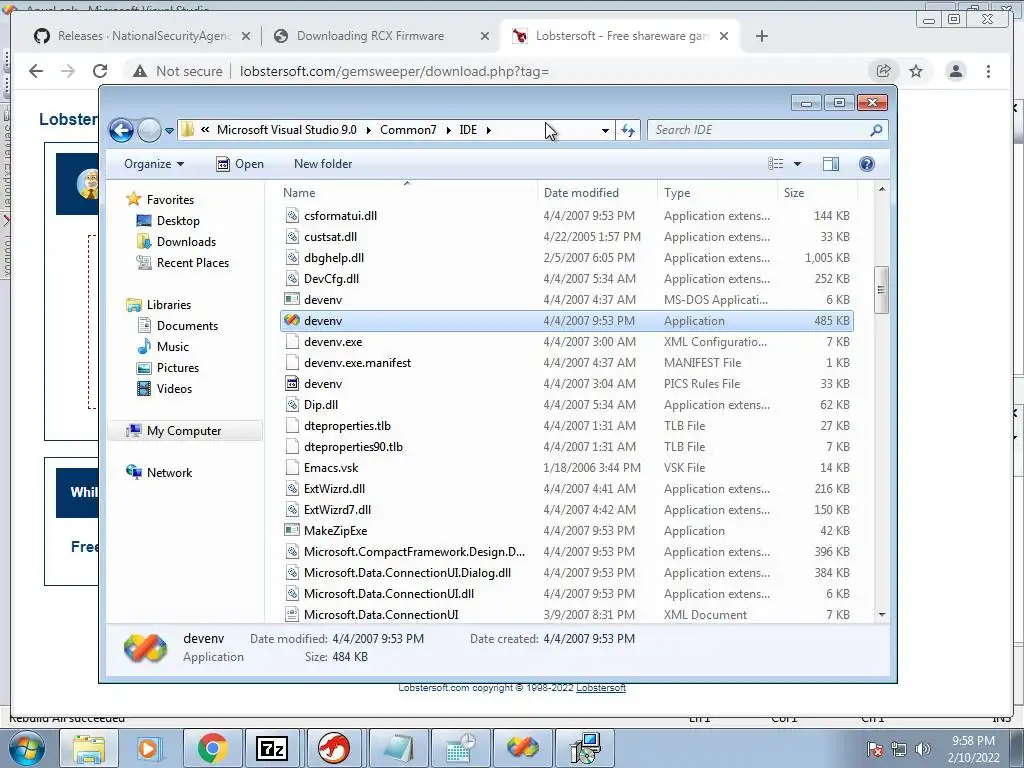
Task: Open Chrome profile icon
Action: (955, 71)
